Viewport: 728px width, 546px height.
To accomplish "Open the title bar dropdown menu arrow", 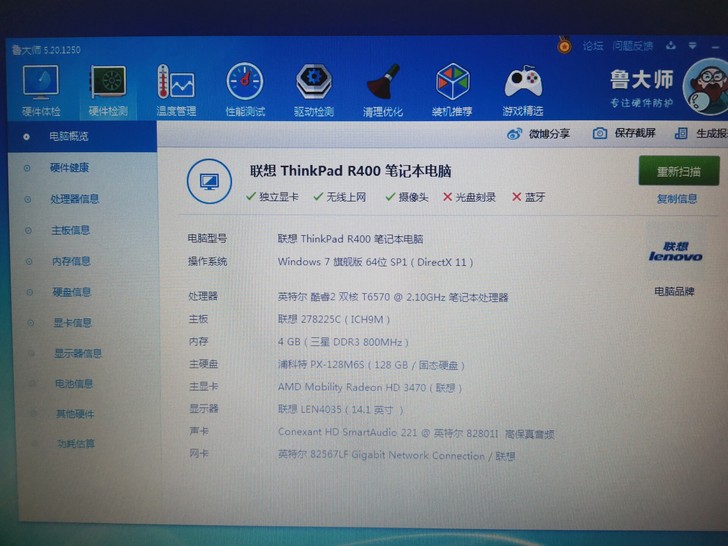I will pos(692,46).
